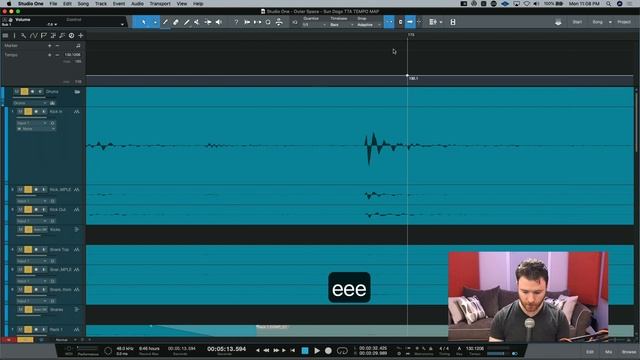Open the Arrow tool options dropdown
The height and width of the screenshot is (360, 640).
tap(155, 22)
